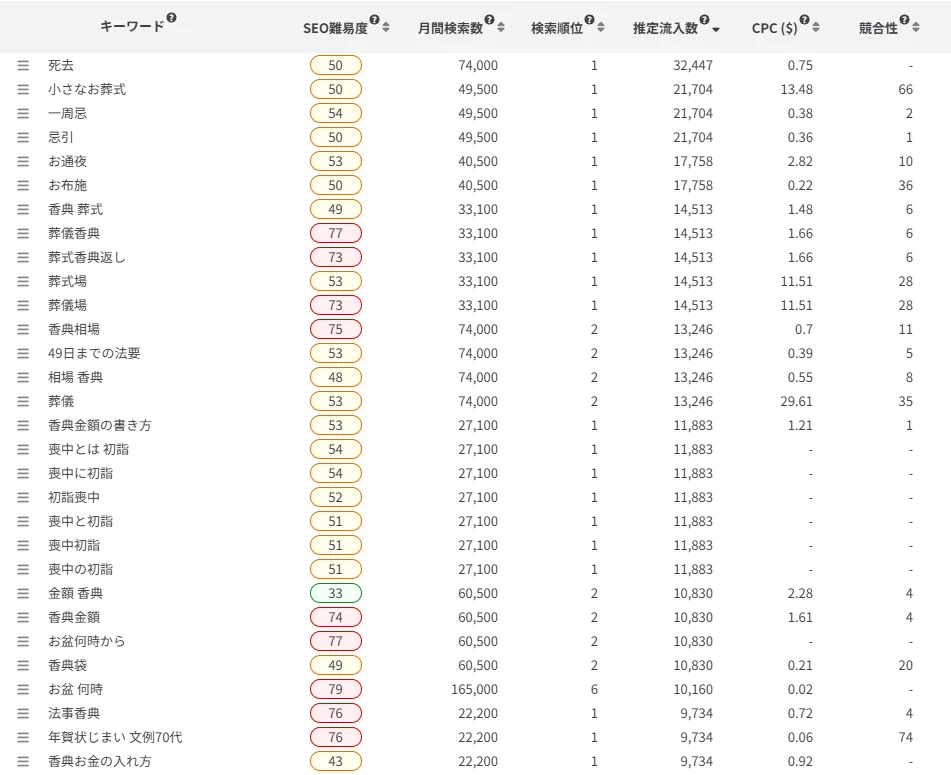Screen dimensions: 951x775
Task: Sort by CPC ($) using its sort arrows
Action: pyautogui.click(x=816, y=27)
